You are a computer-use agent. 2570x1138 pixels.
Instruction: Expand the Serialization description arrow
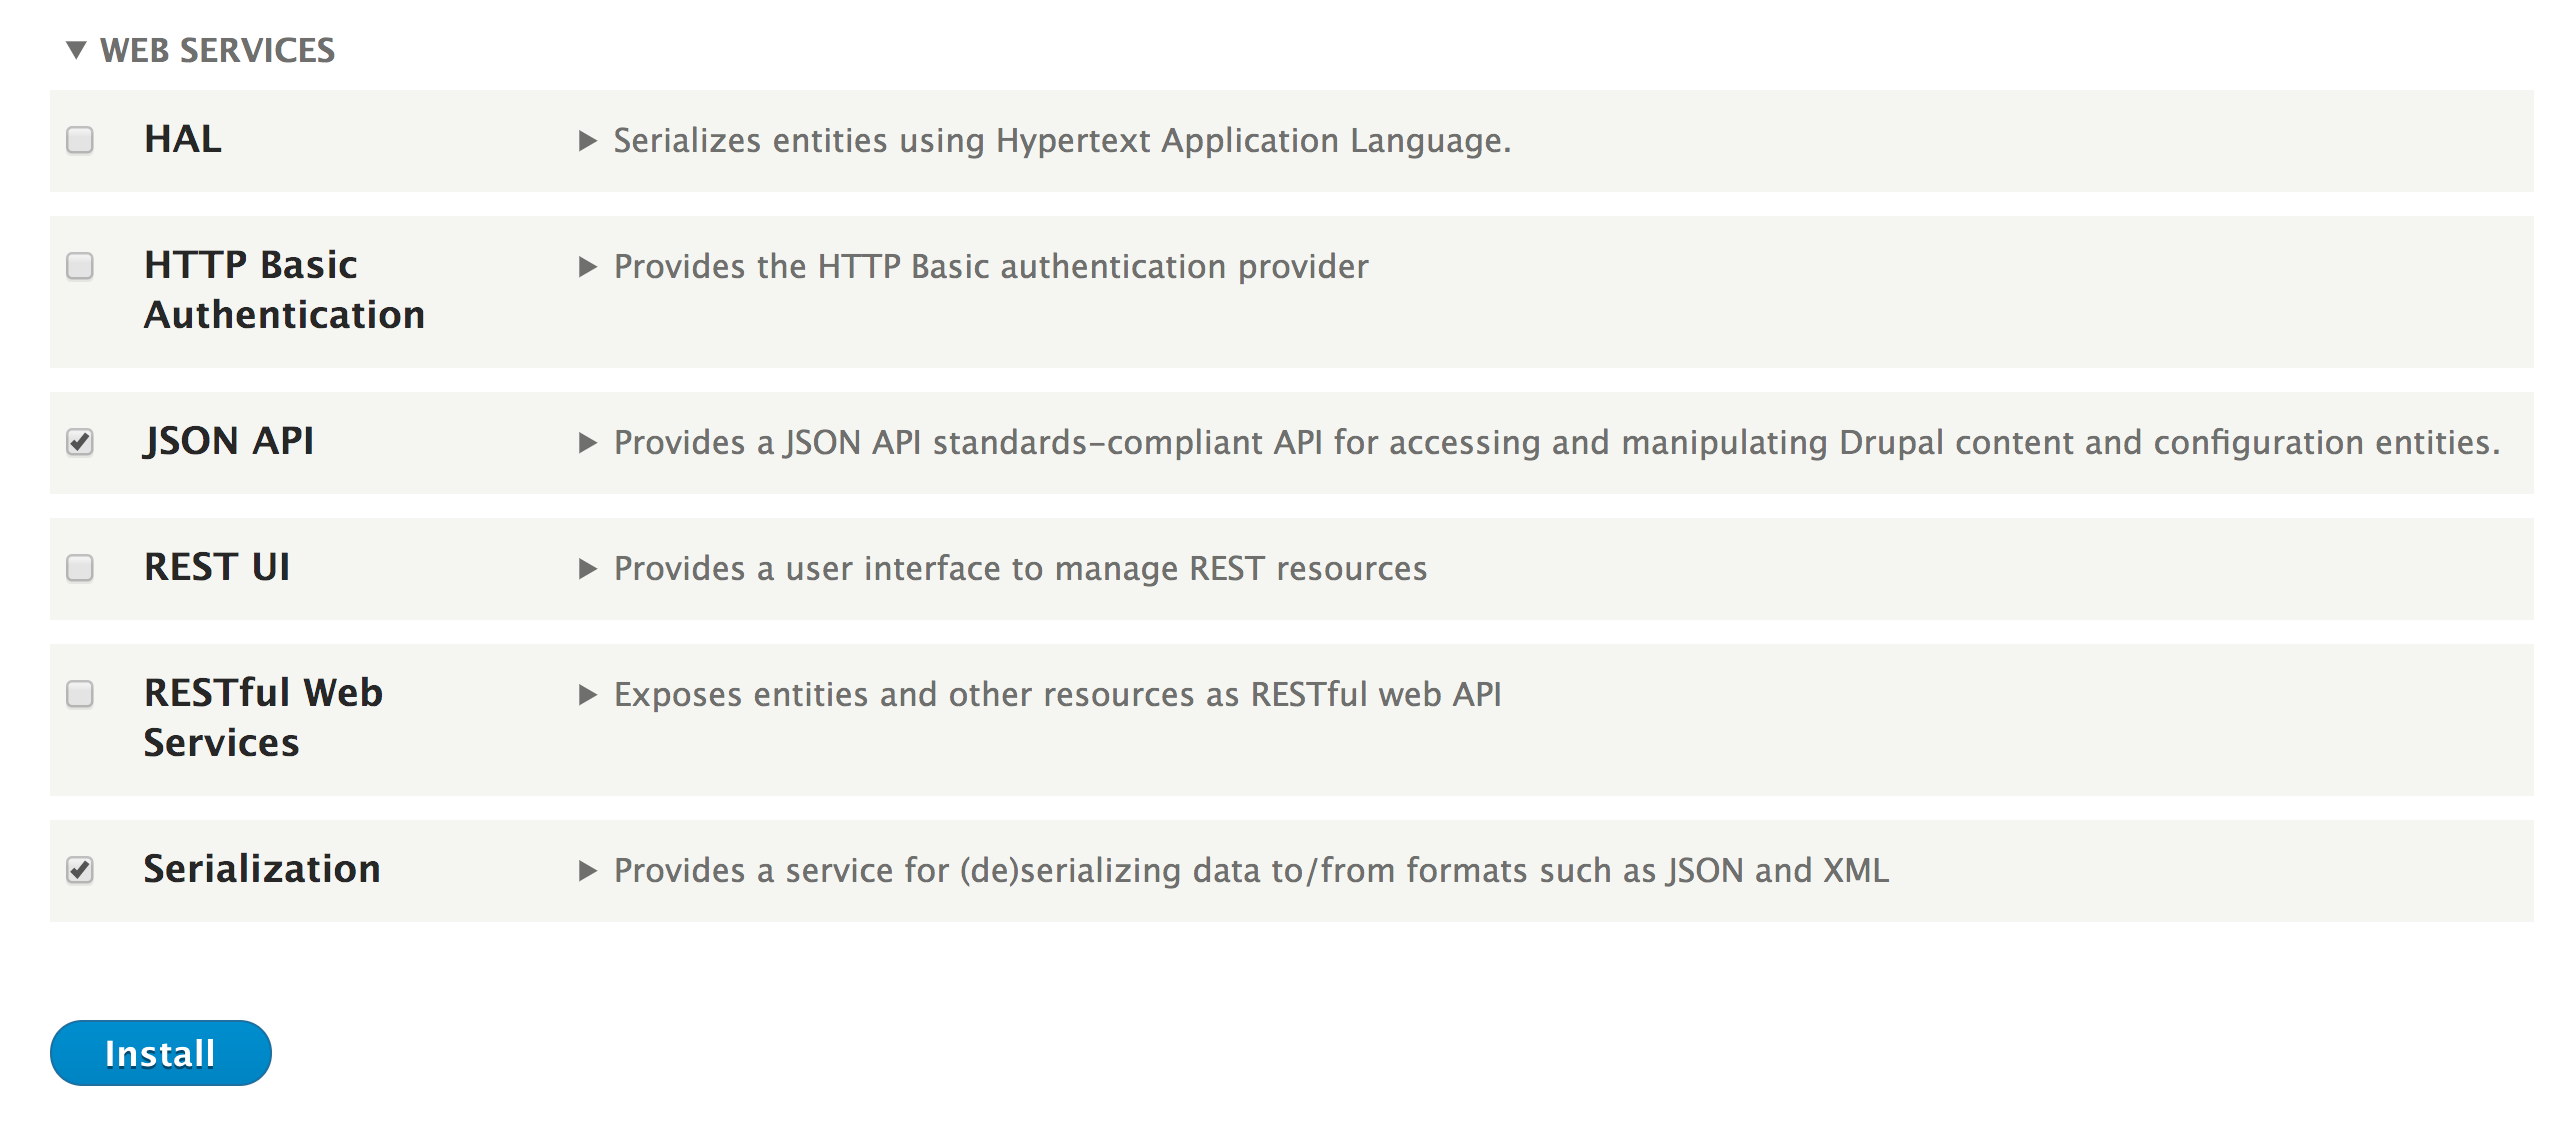coord(588,871)
